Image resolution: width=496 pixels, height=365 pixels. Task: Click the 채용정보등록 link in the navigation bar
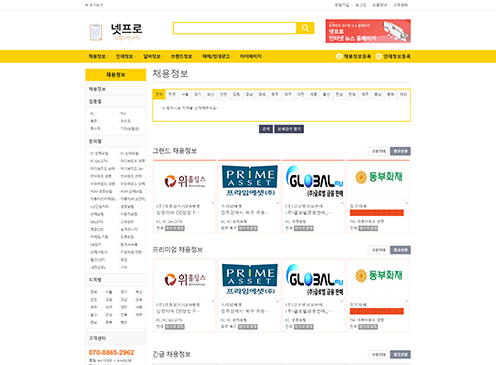pyautogui.click(x=357, y=57)
